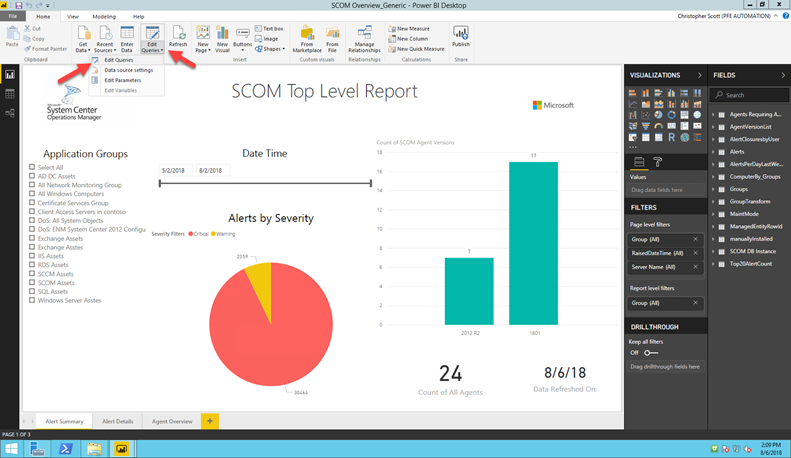Publish the report
The width and height of the screenshot is (791, 458).
[x=461, y=36]
